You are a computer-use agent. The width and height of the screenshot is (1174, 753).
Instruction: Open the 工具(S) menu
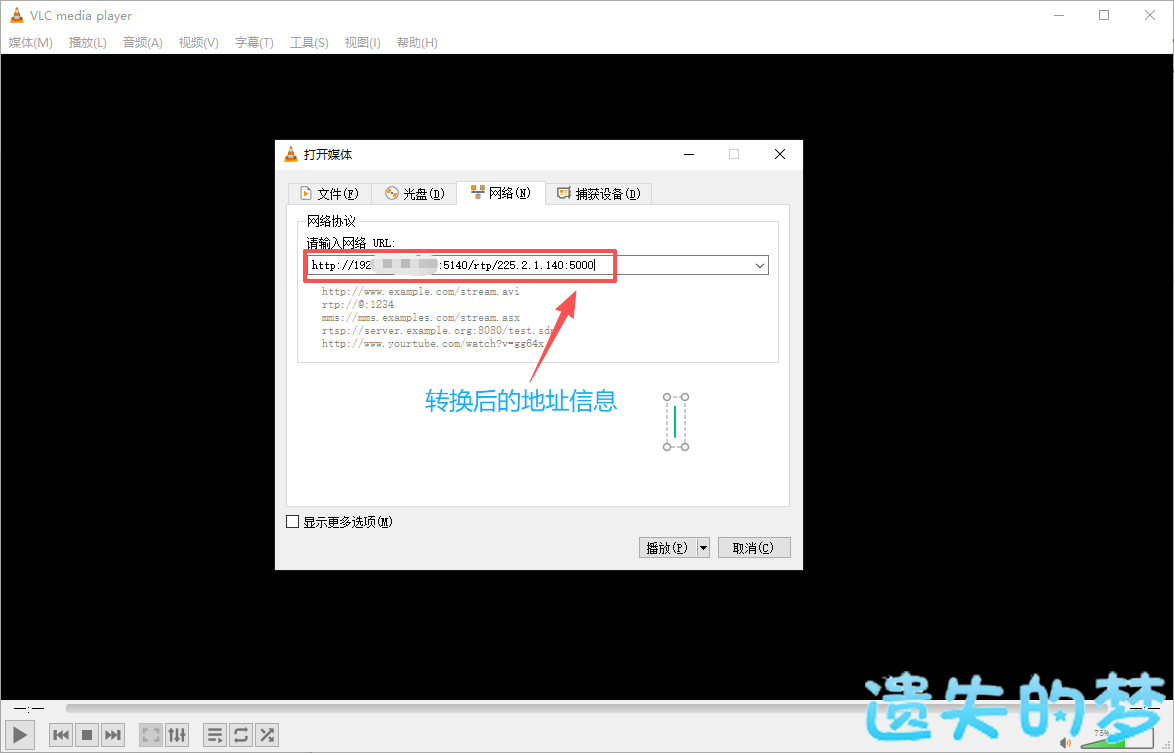[309, 43]
